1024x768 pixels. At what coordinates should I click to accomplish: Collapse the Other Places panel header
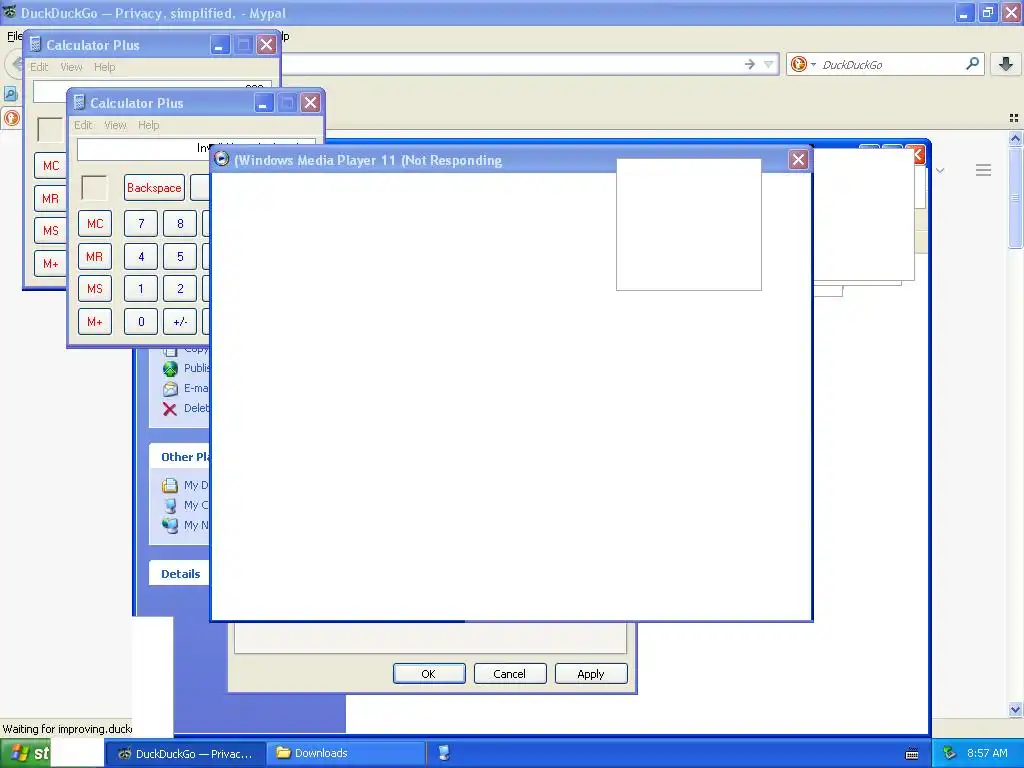pos(180,456)
